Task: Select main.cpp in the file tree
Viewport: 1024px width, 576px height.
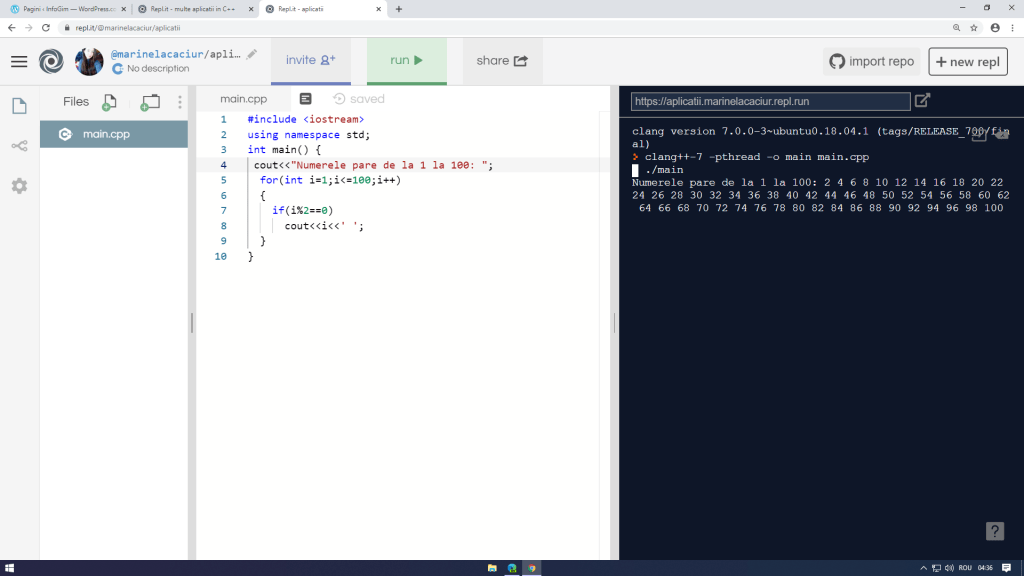Action: pyautogui.click(x=106, y=134)
